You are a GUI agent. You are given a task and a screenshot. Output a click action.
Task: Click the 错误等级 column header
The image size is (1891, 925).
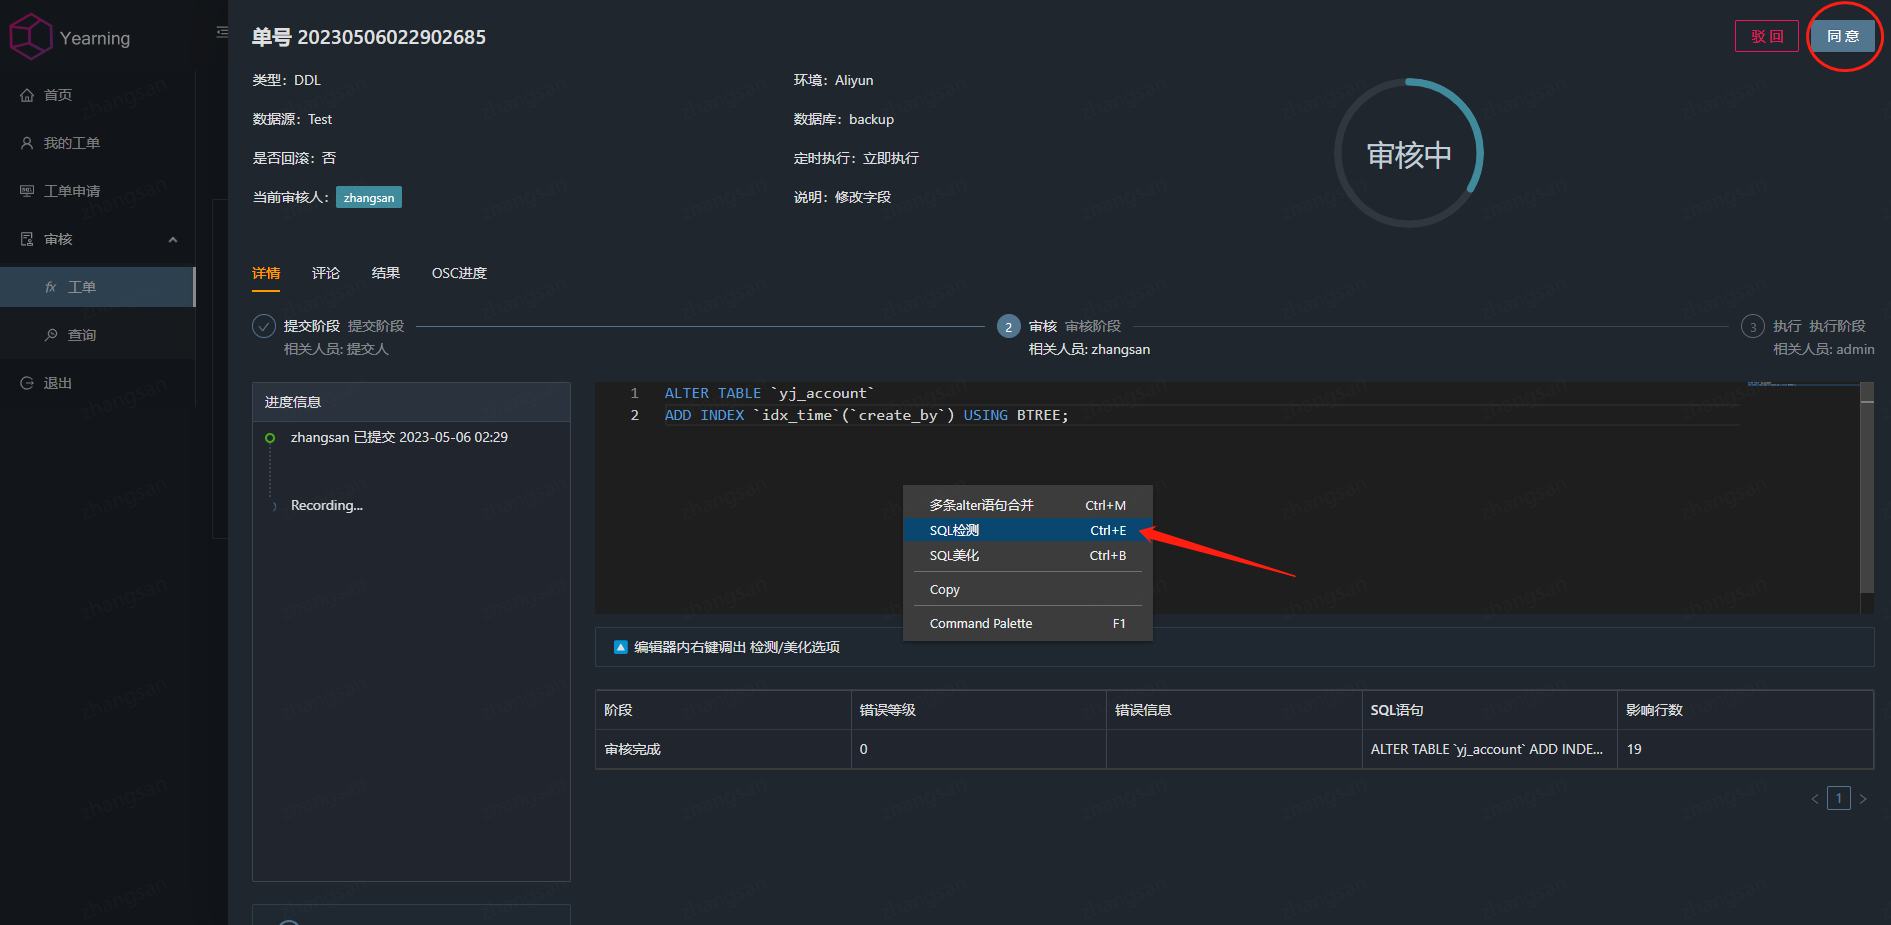point(979,710)
